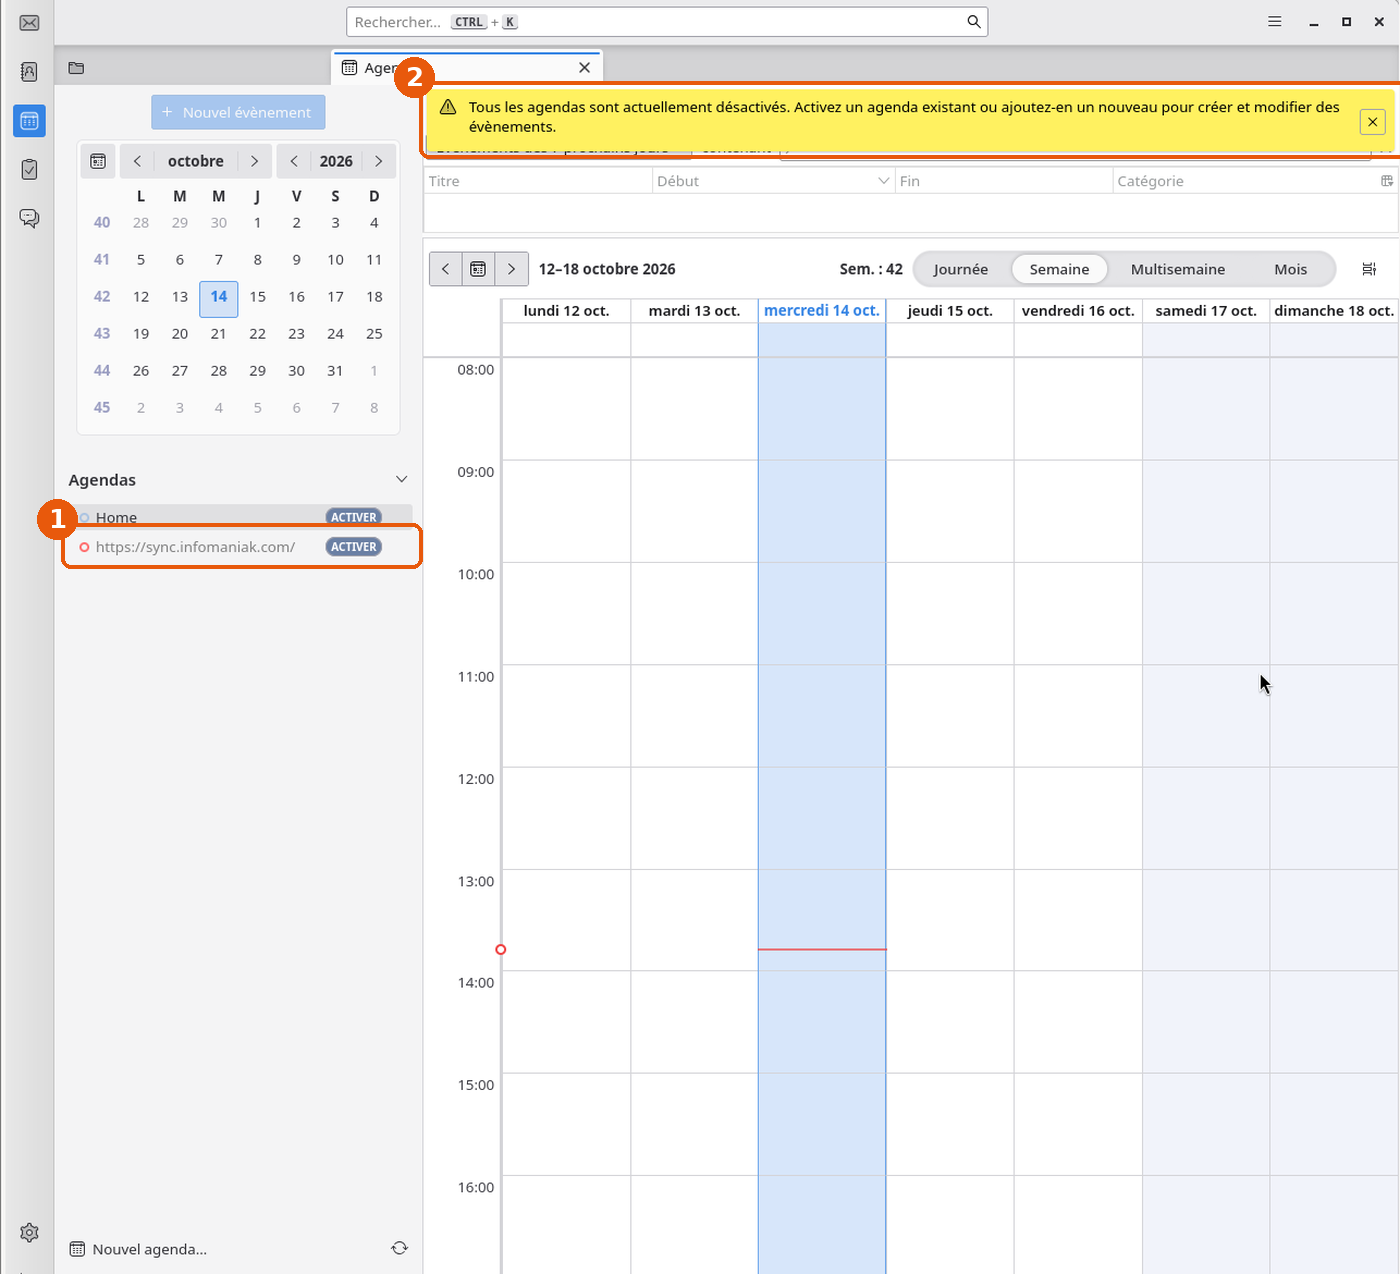Go to previous month in mini calendar

pyautogui.click(x=137, y=161)
